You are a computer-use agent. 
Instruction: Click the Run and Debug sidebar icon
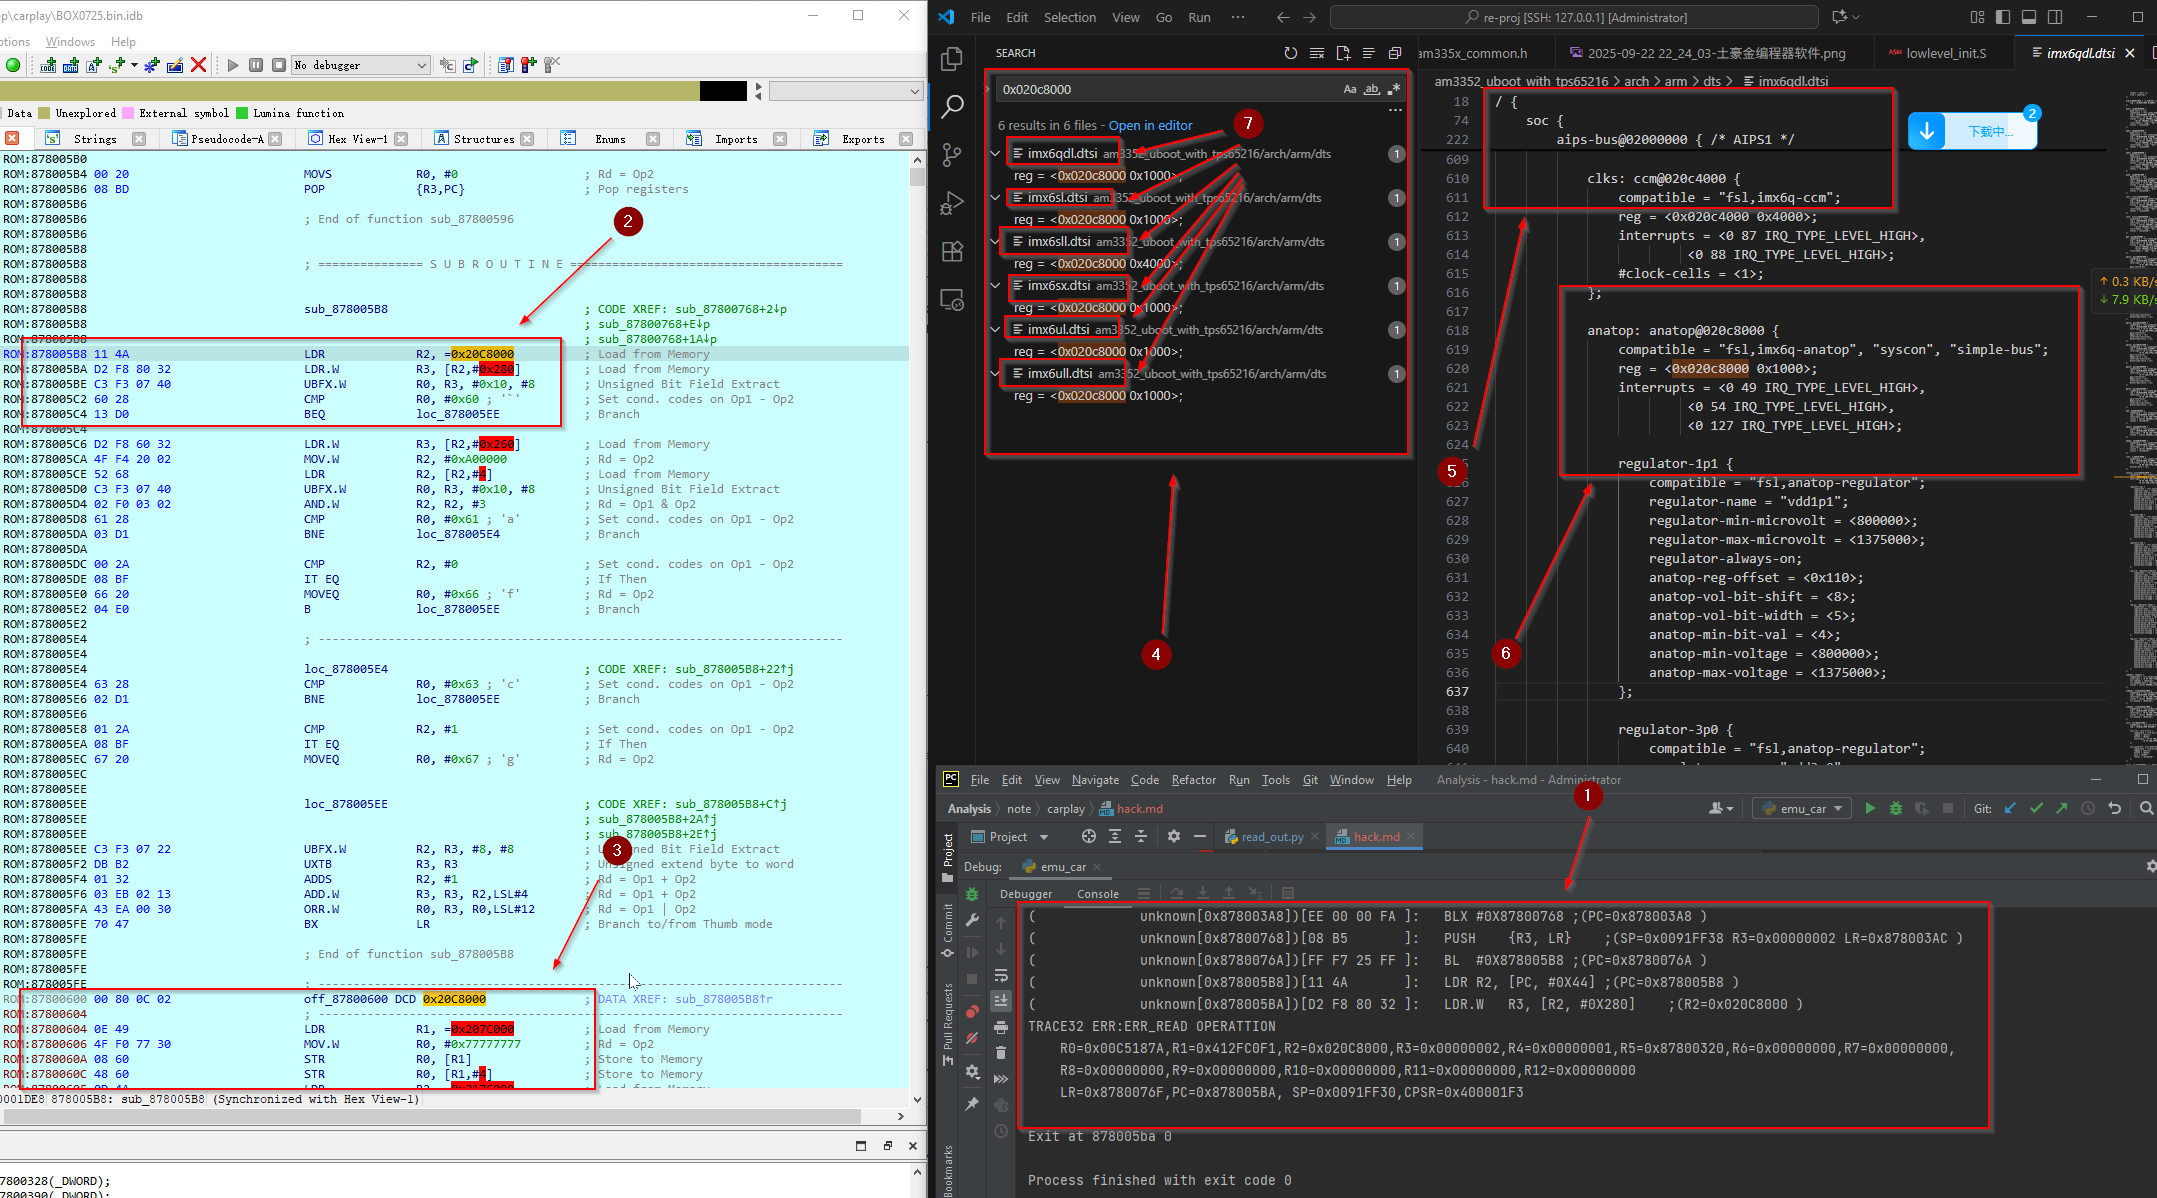pyautogui.click(x=952, y=203)
